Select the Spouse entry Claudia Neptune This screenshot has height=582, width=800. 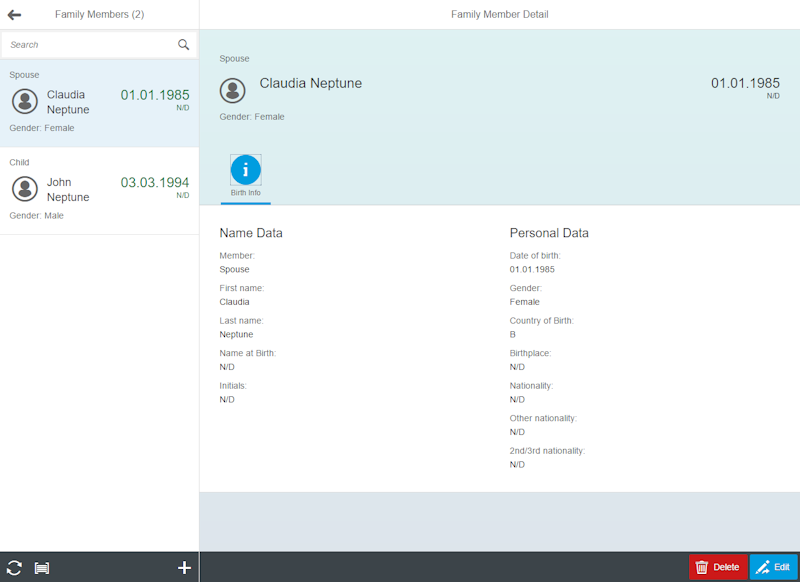click(99, 103)
